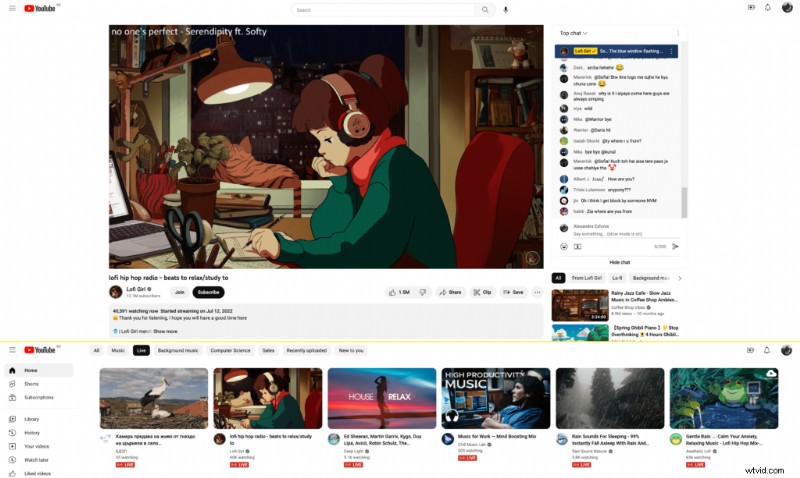Click the search magnifier button
The height and width of the screenshot is (478, 800).
pyautogui.click(x=485, y=10)
